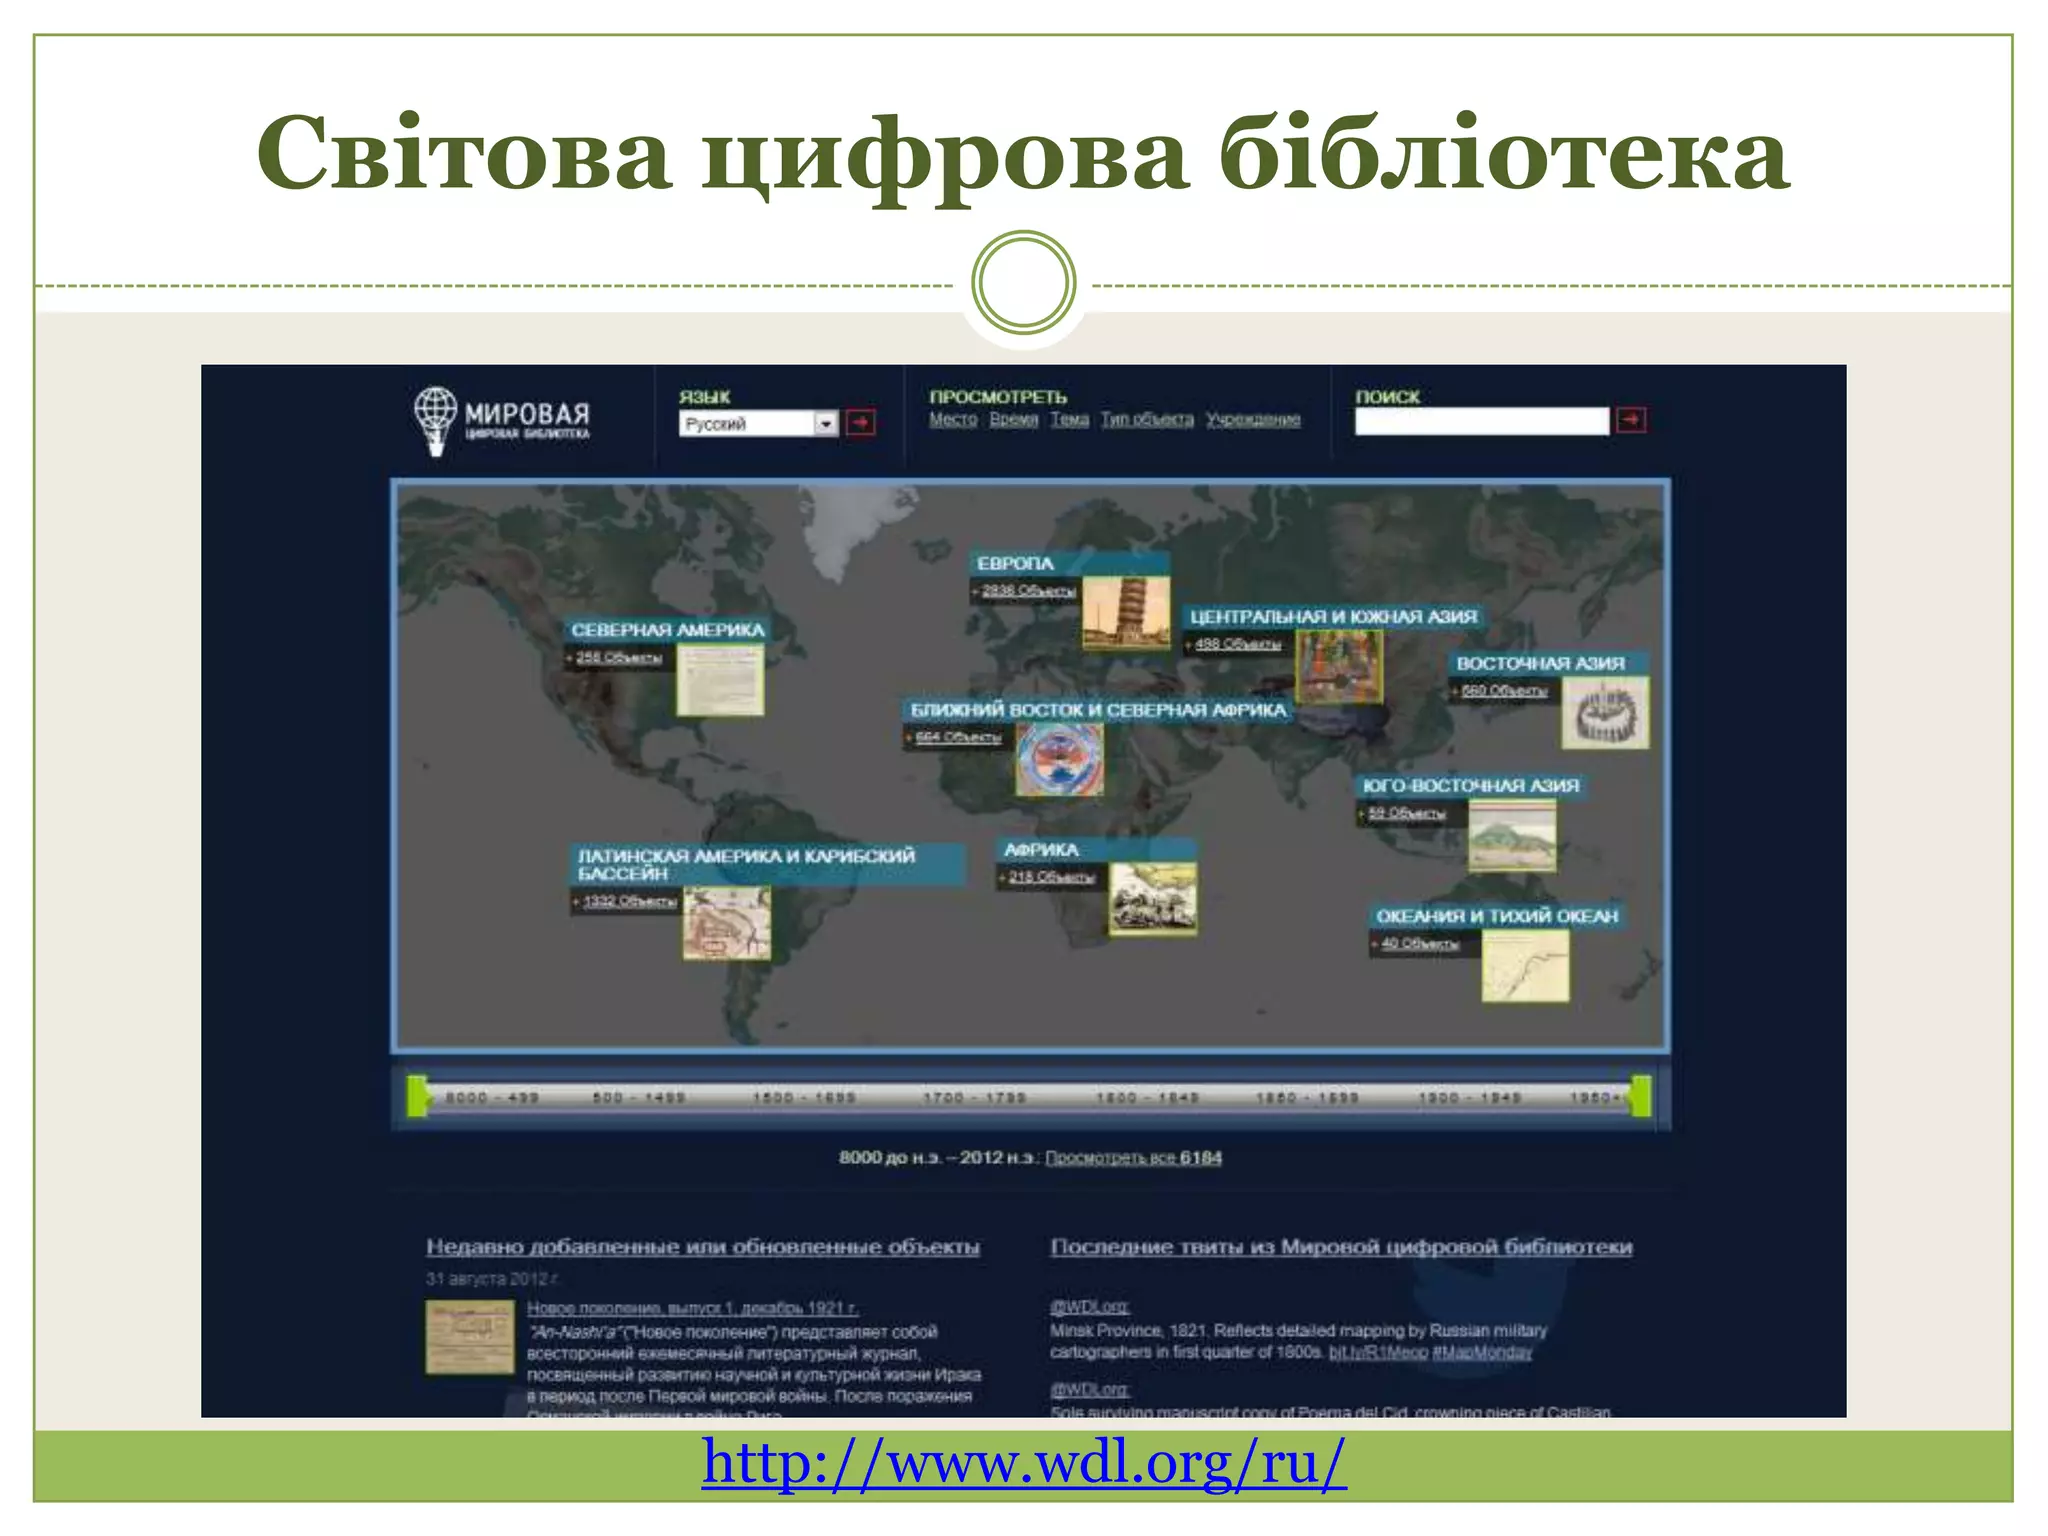Open North America's 256 Объекты link
This screenshot has height=1536, width=2048.
pyautogui.click(x=618, y=657)
